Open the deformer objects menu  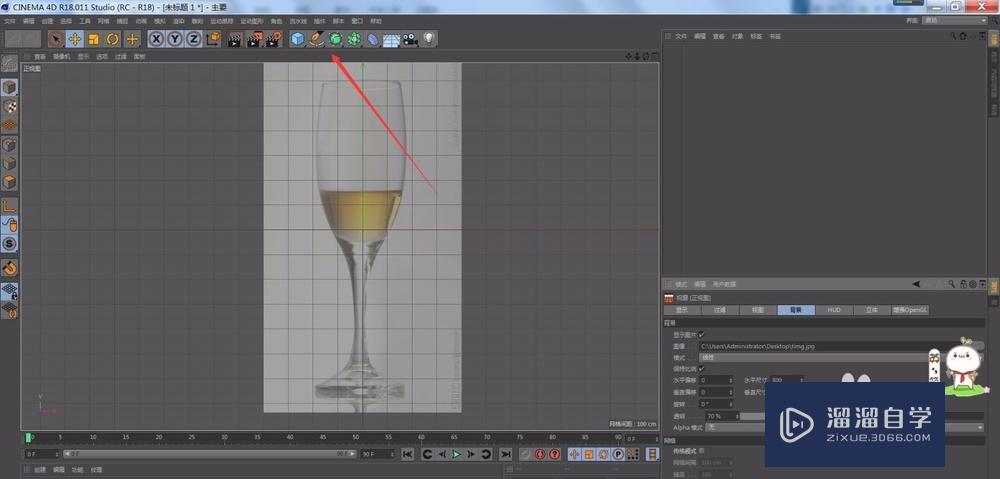pyautogui.click(x=372, y=39)
